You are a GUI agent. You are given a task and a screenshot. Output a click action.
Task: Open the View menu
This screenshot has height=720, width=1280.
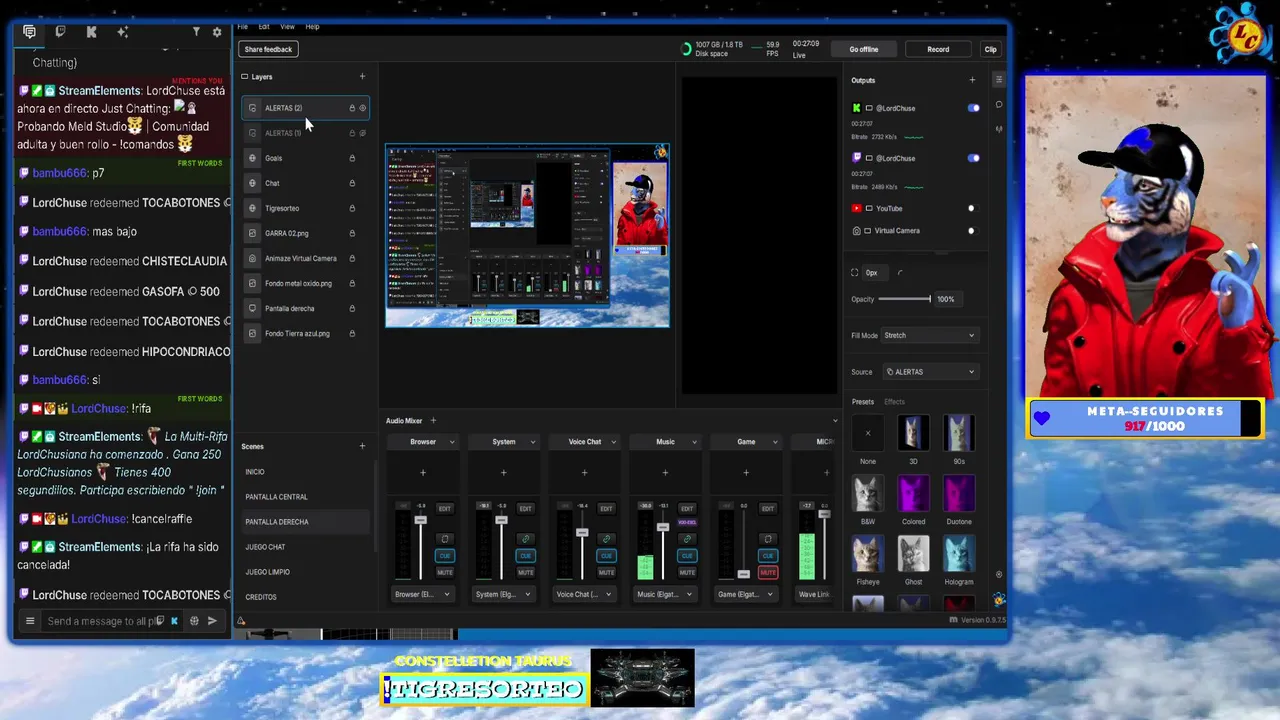pos(287,27)
